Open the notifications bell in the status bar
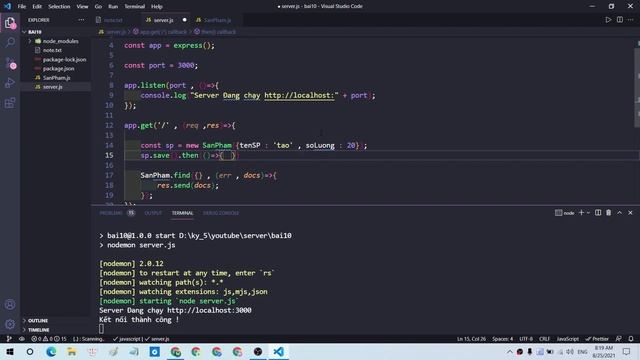The height and width of the screenshot is (360, 640). [631, 339]
